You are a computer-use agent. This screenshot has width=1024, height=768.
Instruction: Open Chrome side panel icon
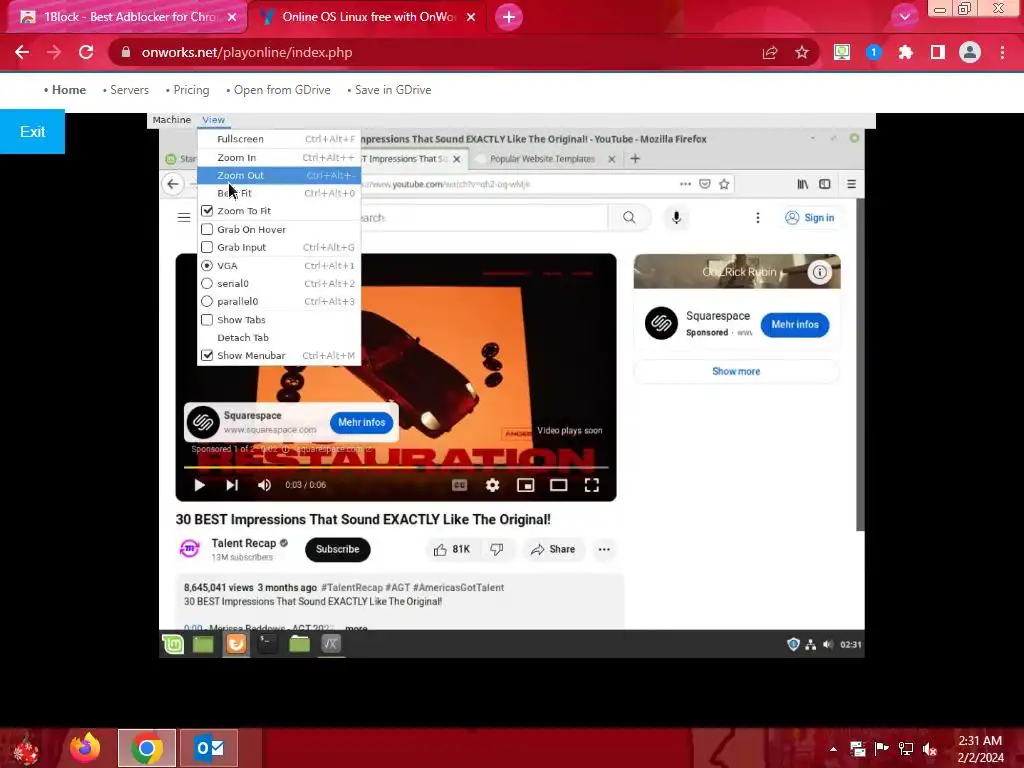(938, 52)
